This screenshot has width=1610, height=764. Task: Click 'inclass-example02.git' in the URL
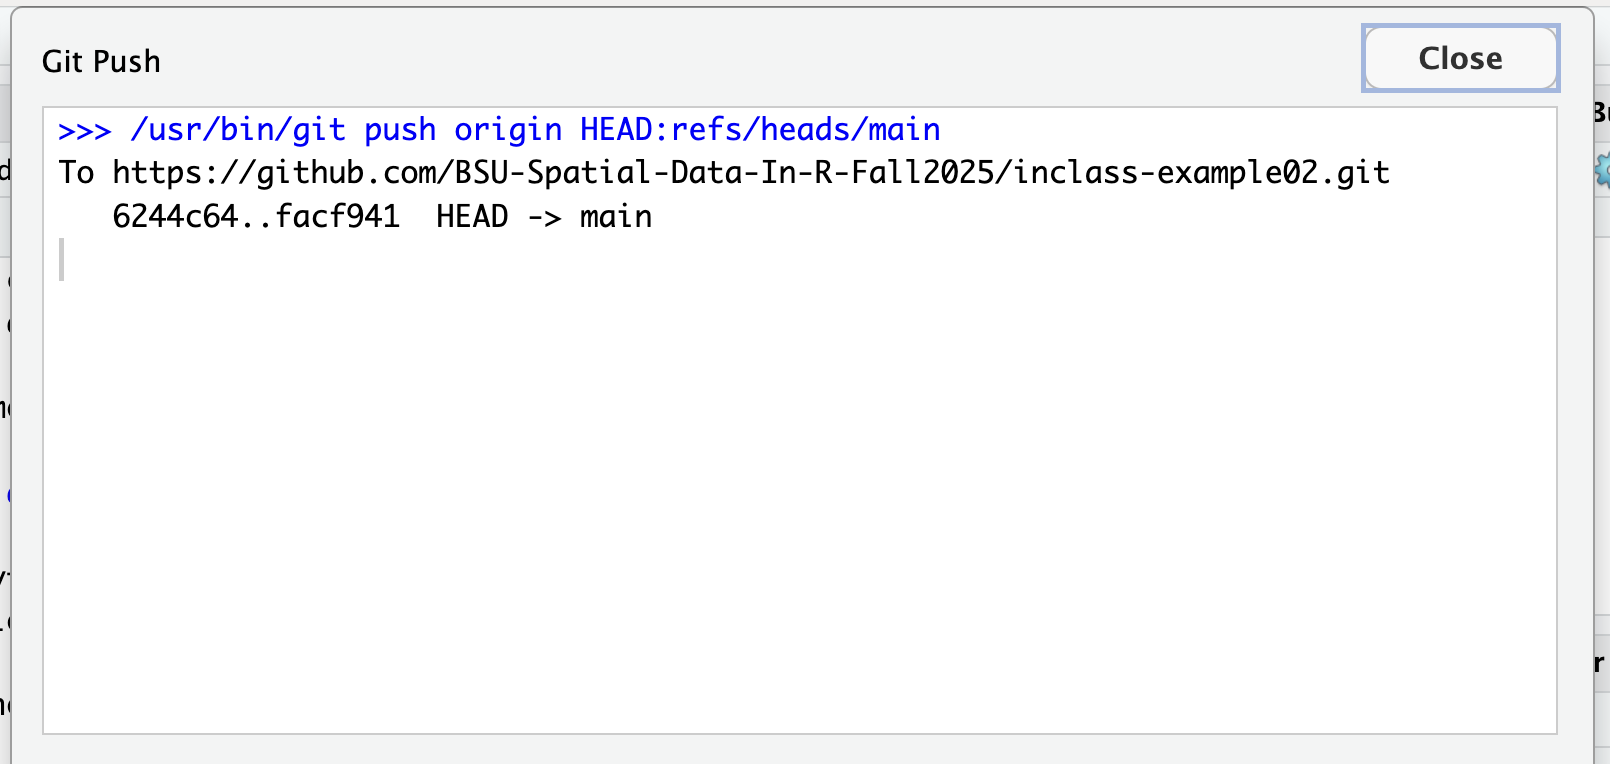pyautogui.click(x=1202, y=173)
